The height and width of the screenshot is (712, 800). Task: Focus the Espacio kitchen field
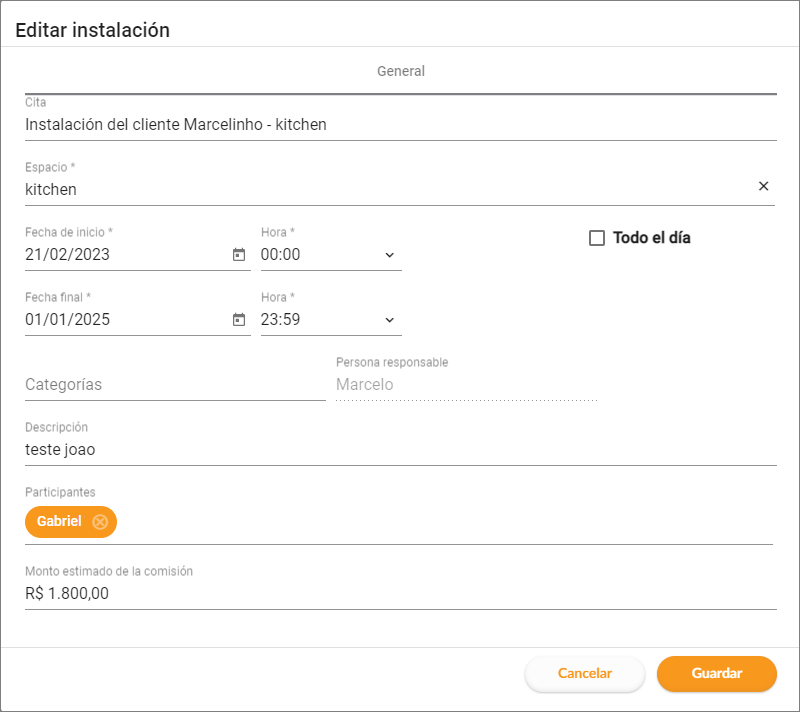coord(380,189)
